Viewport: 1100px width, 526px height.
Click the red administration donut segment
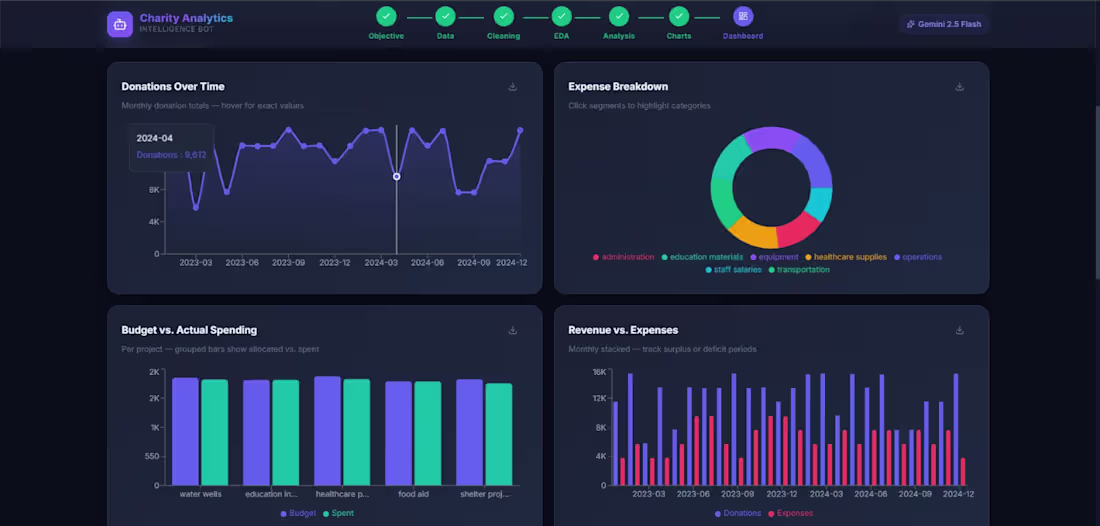[x=798, y=230]
